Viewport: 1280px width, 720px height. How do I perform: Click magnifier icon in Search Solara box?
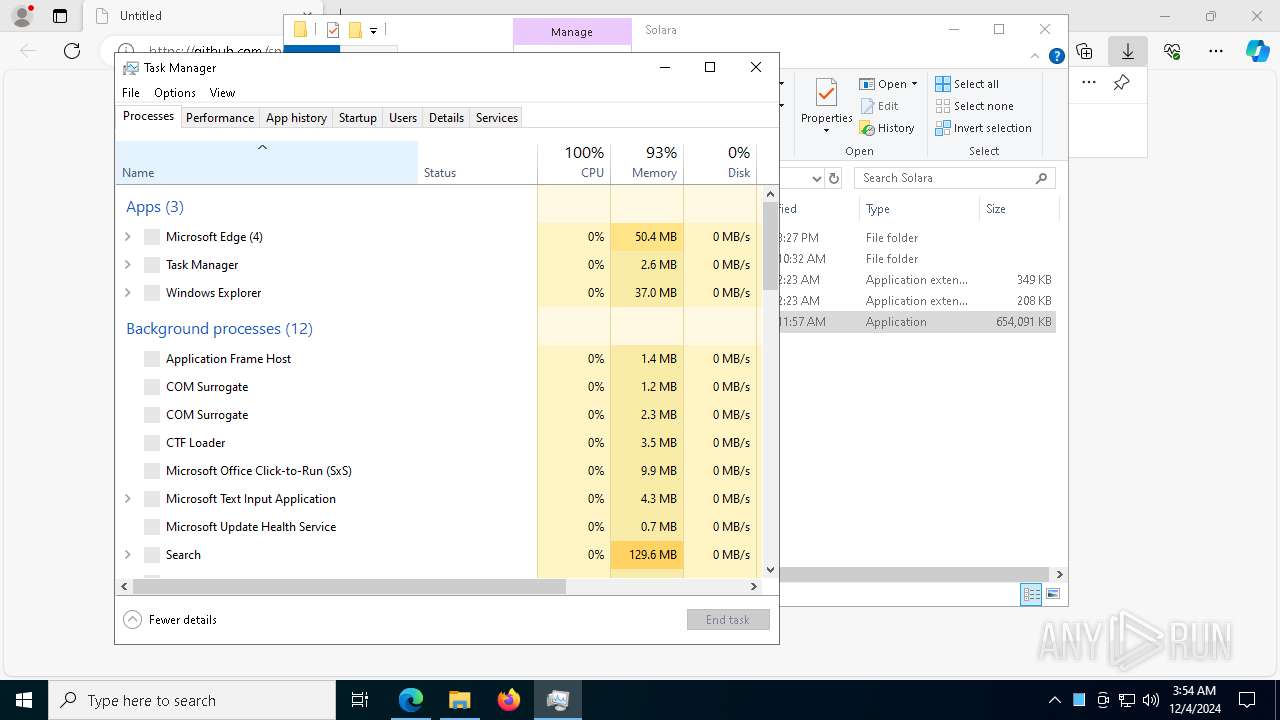(1041, 178)
